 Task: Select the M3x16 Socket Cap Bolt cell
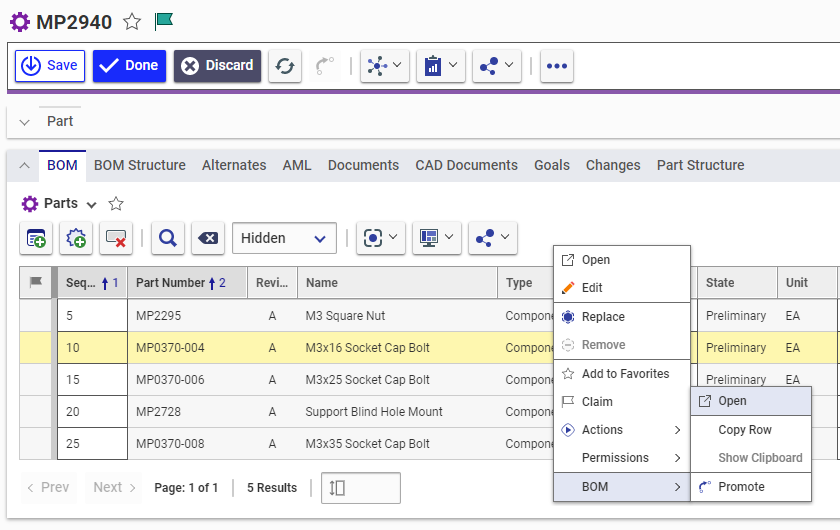398,348
